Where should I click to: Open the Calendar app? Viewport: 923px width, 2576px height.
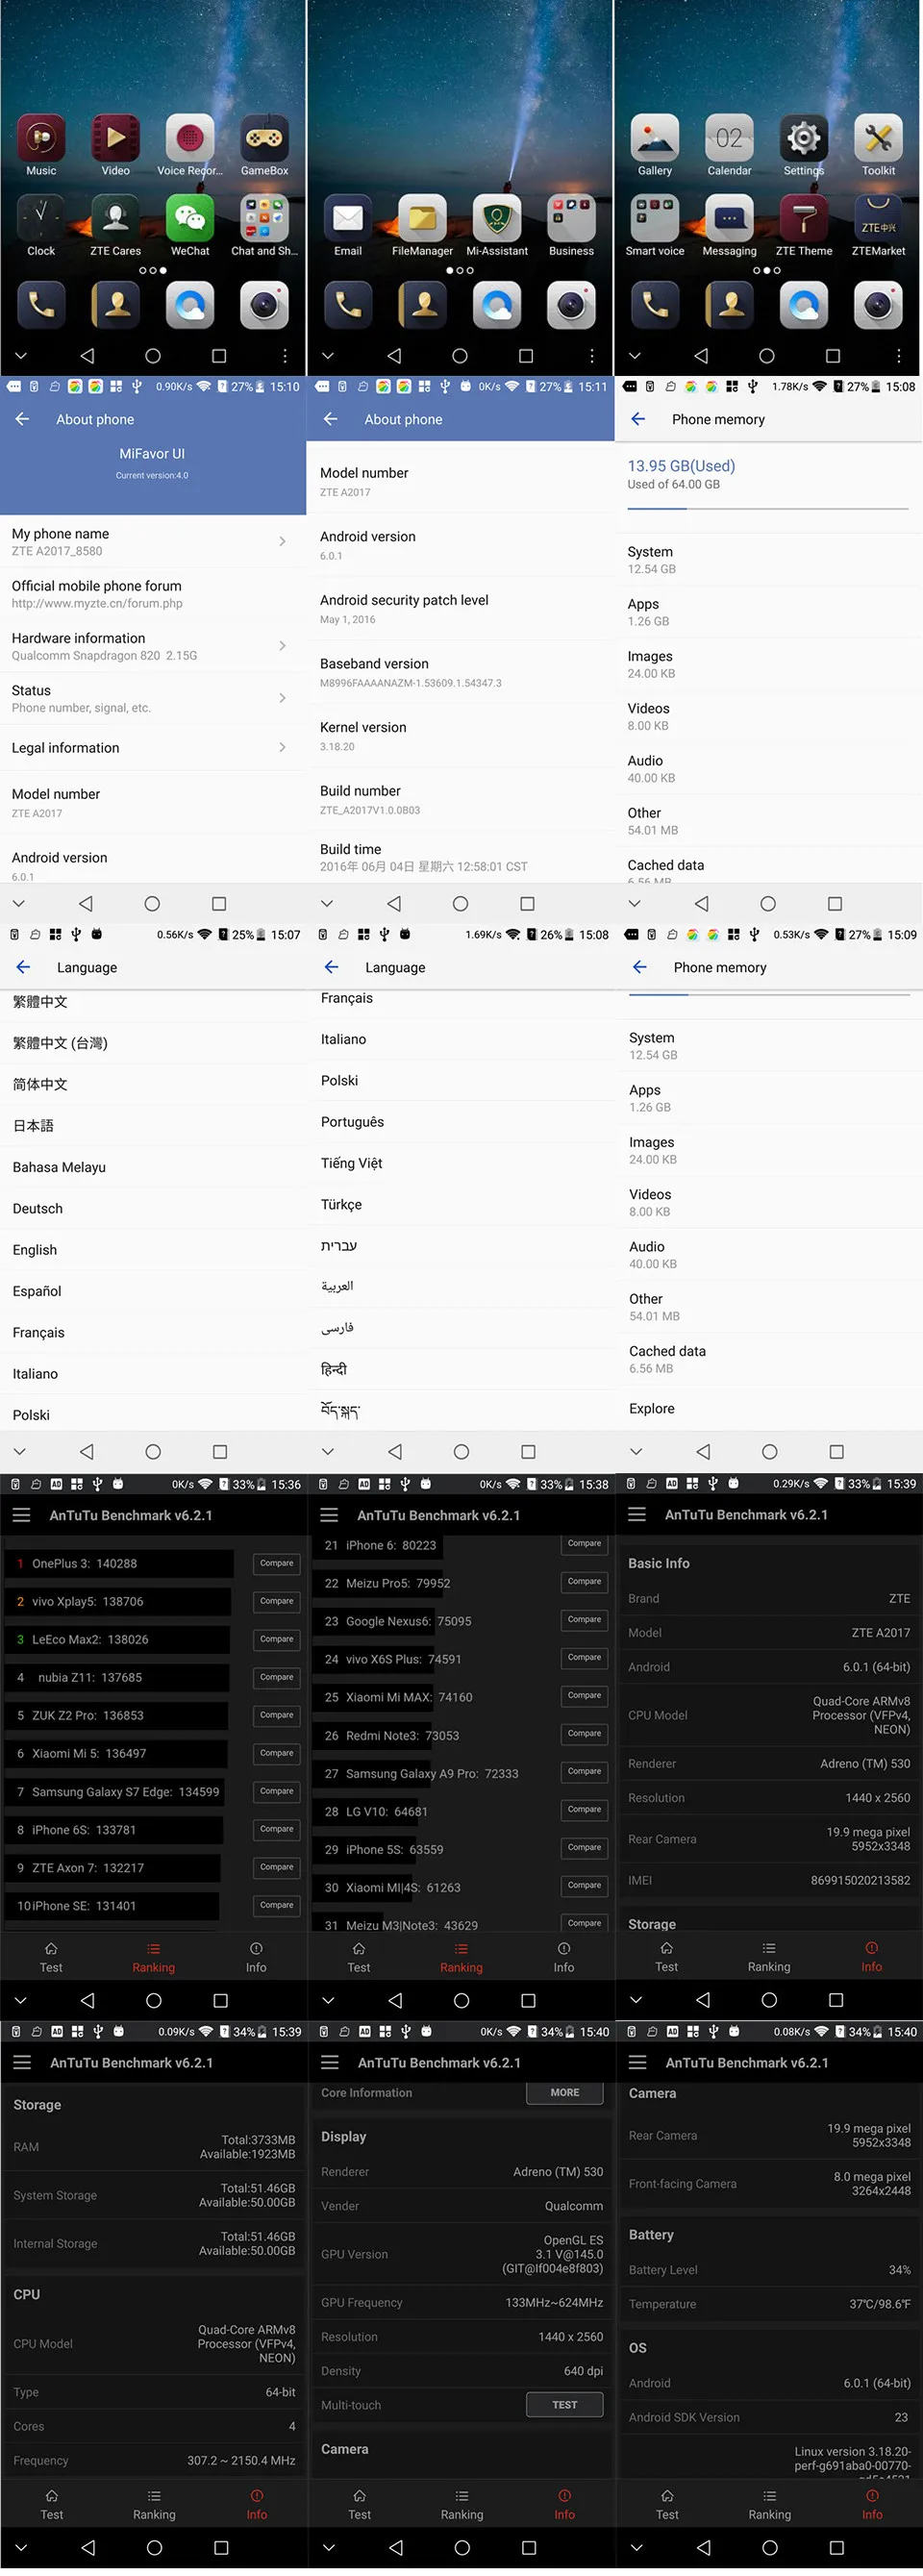click(729, 138)
